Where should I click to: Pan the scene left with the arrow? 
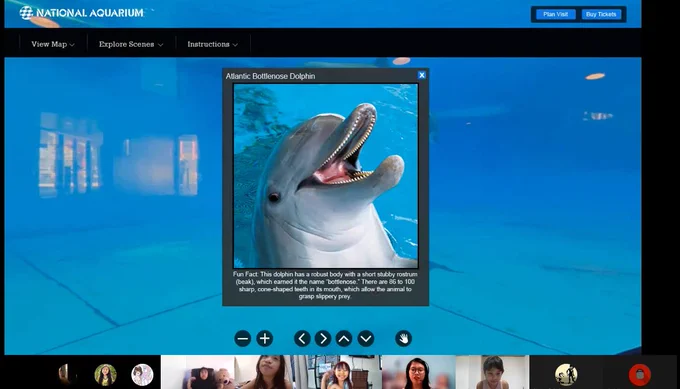[x=302, y=339]
